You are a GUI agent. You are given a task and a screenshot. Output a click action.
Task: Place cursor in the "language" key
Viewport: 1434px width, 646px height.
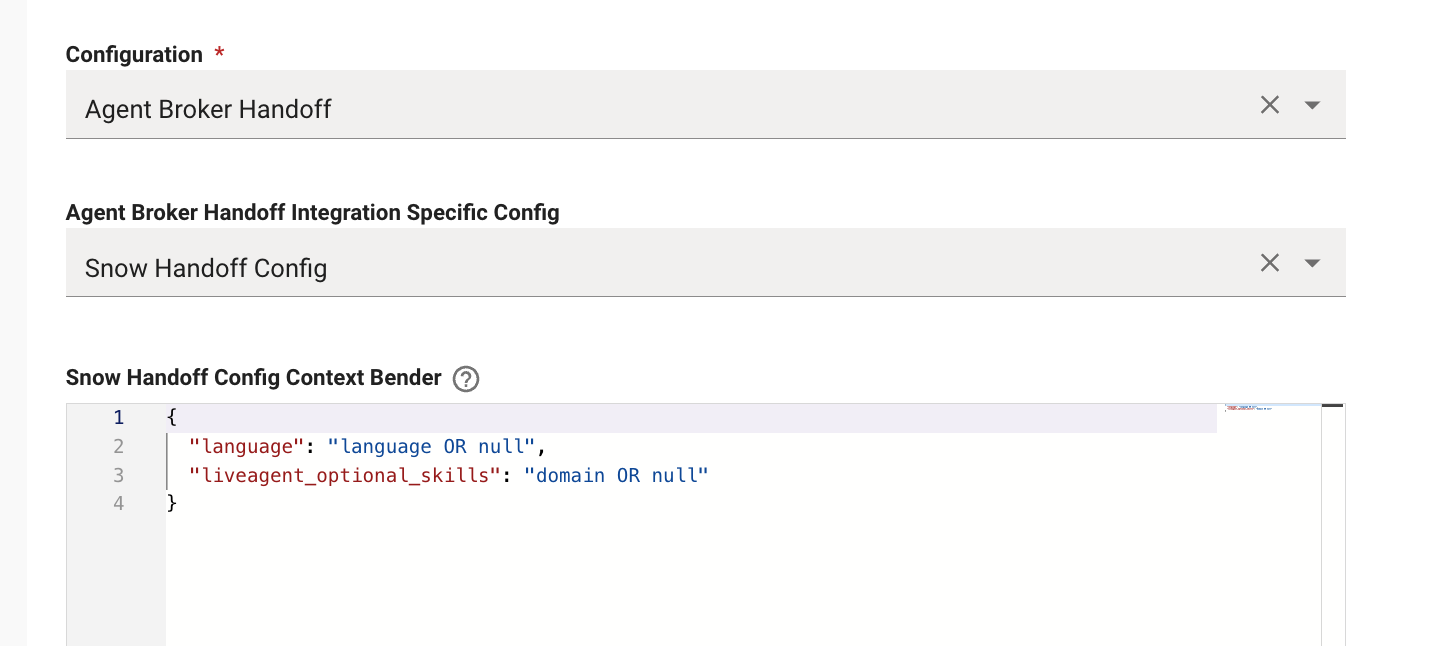(245, 446)
